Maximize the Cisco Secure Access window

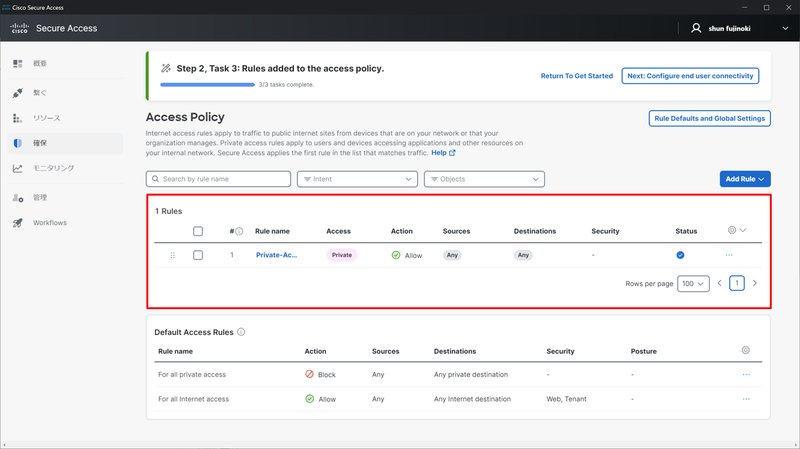766,8
